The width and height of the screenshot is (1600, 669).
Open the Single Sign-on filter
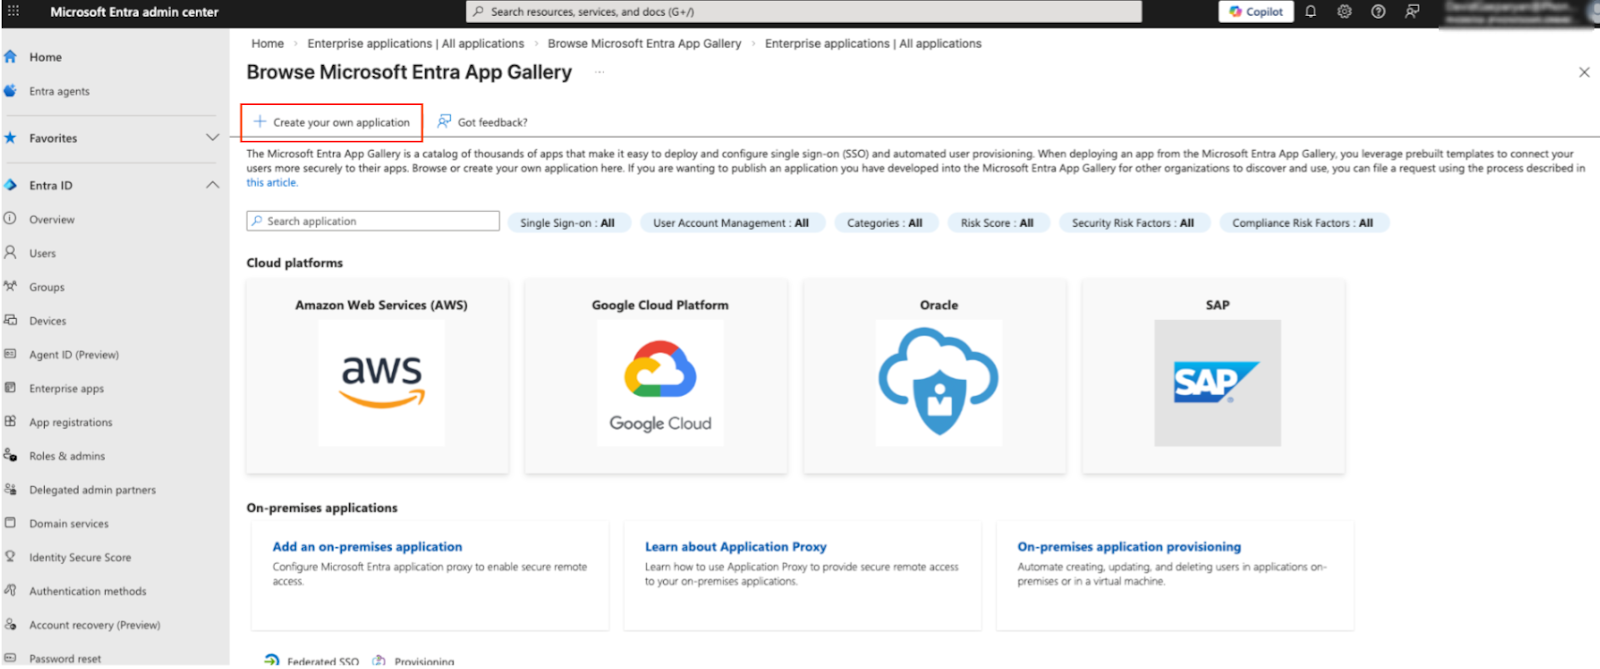click(x=567, y=223)
